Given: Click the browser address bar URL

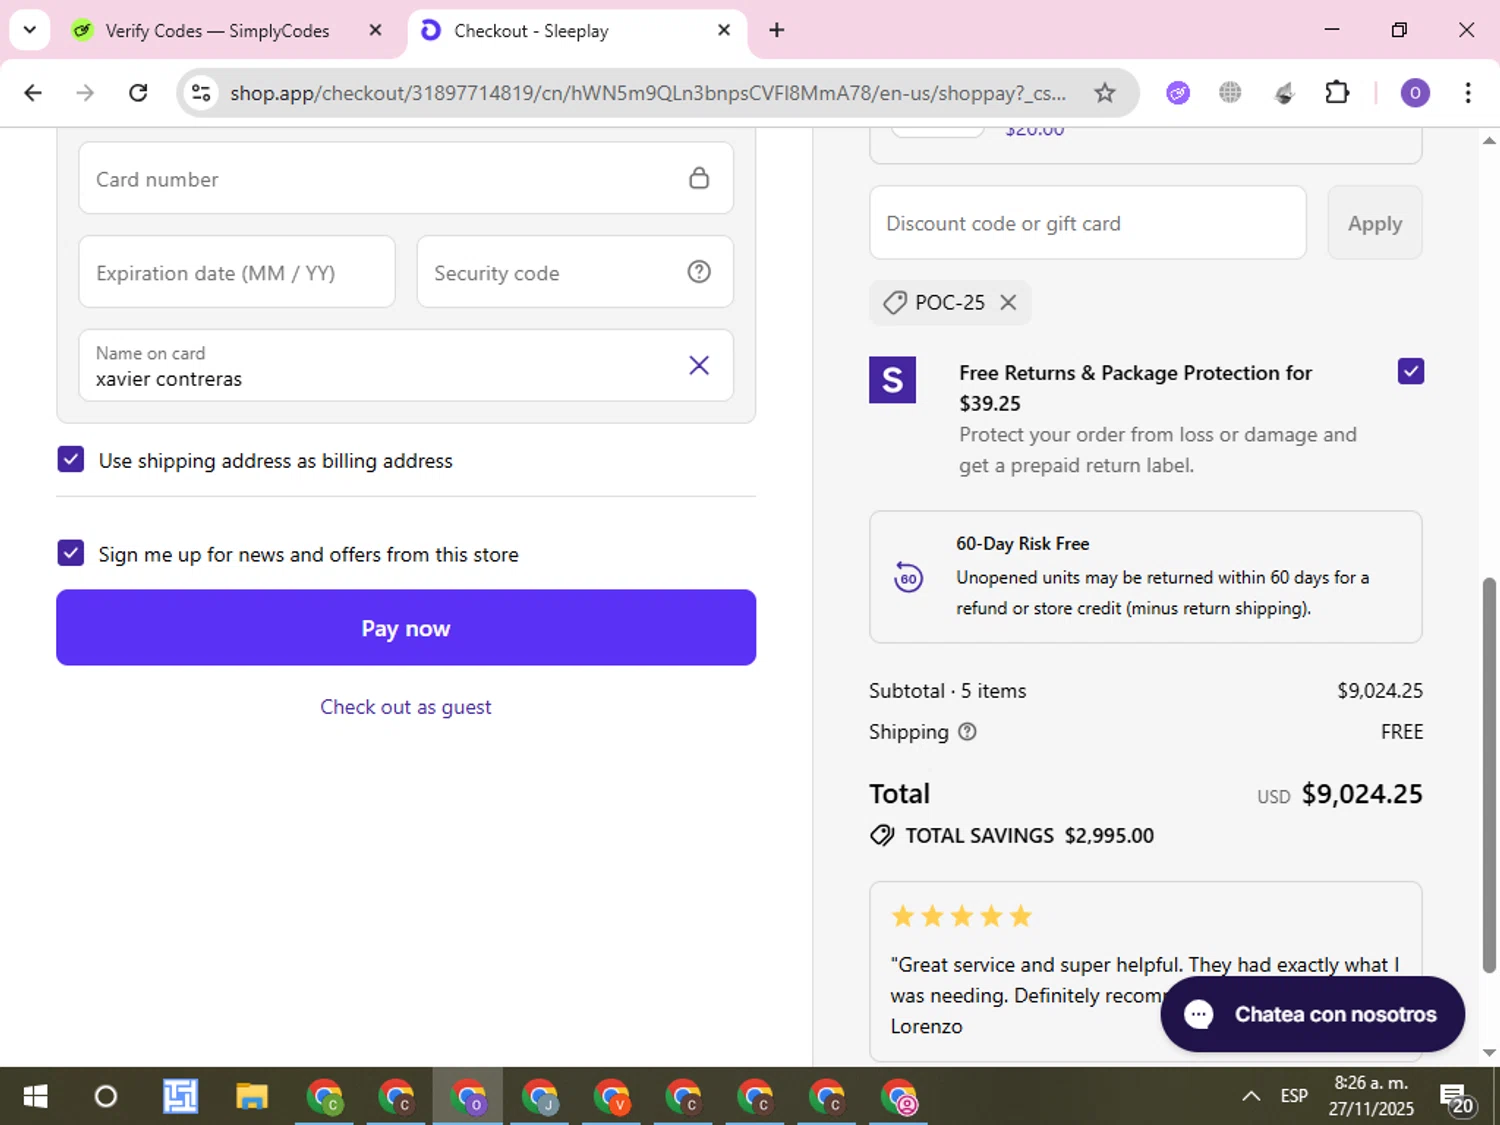Looking at the screenshot, I should (x=648, y=93).
